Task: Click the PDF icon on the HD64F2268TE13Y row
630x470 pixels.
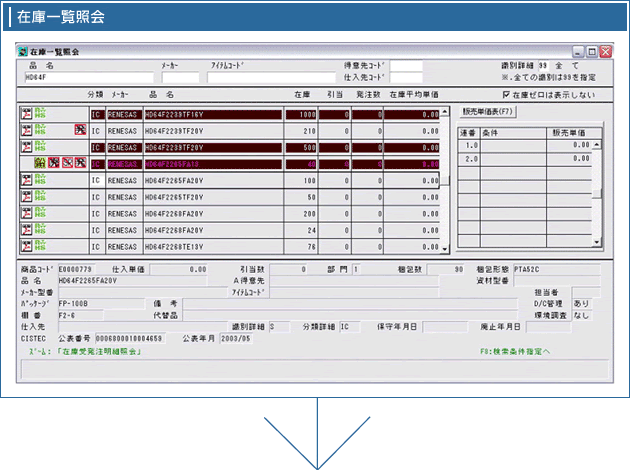Action: pyautogui.click(x=26, y=246)
